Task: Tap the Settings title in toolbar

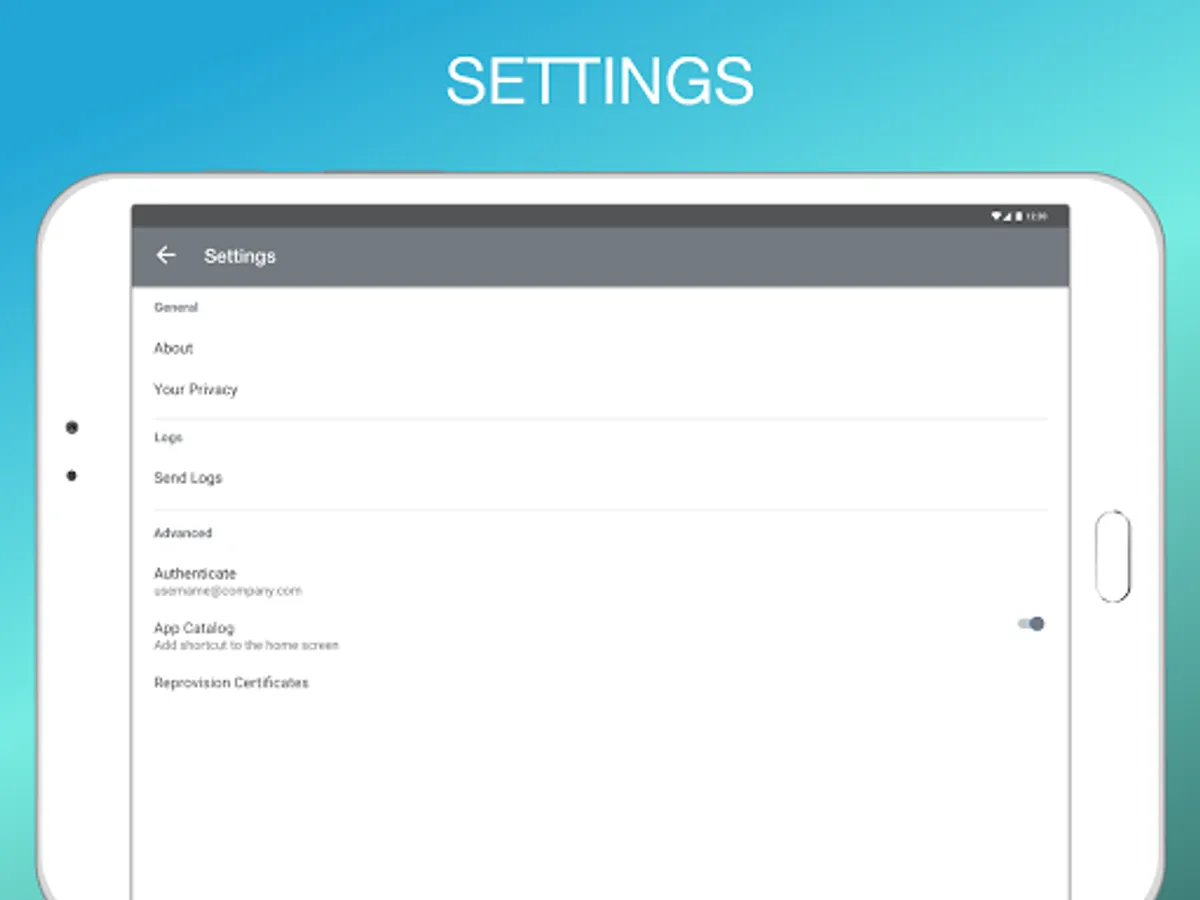Action: point(240,257)
